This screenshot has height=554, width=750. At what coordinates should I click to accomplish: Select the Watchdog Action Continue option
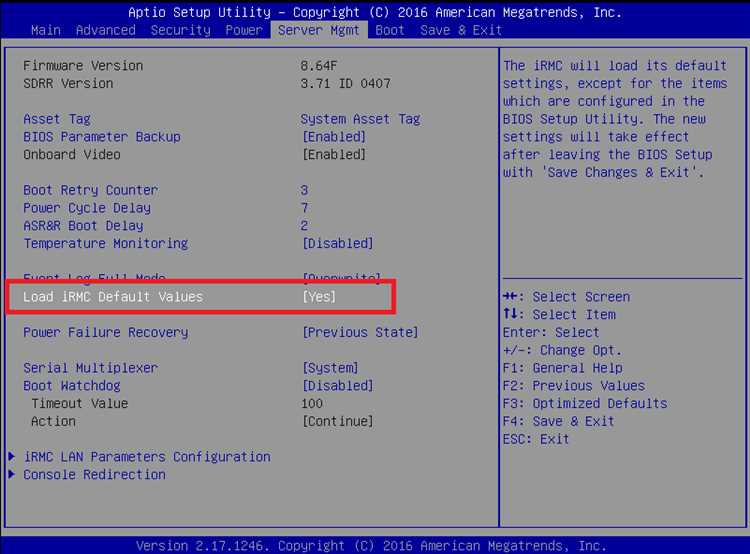tap(337, 422)
